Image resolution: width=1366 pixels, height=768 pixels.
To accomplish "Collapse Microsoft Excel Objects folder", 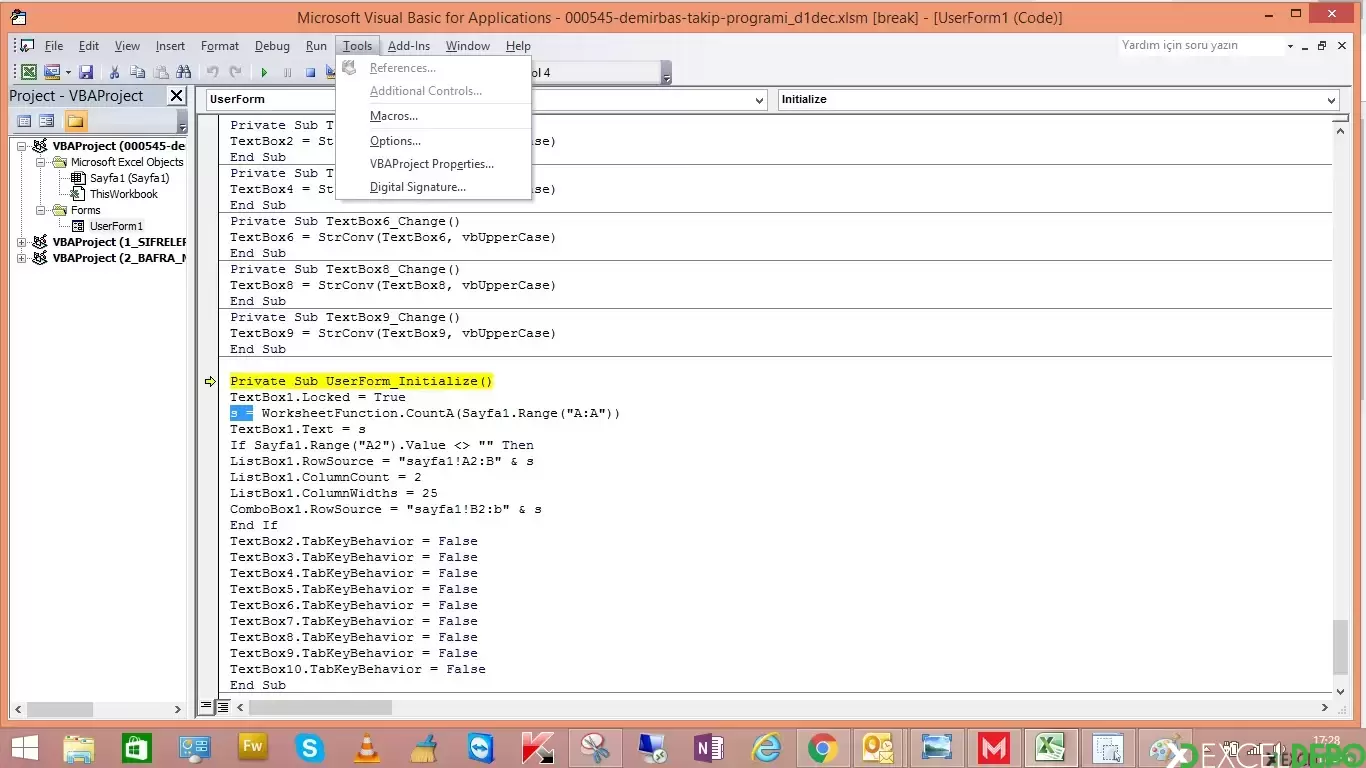I will [40, 162].
